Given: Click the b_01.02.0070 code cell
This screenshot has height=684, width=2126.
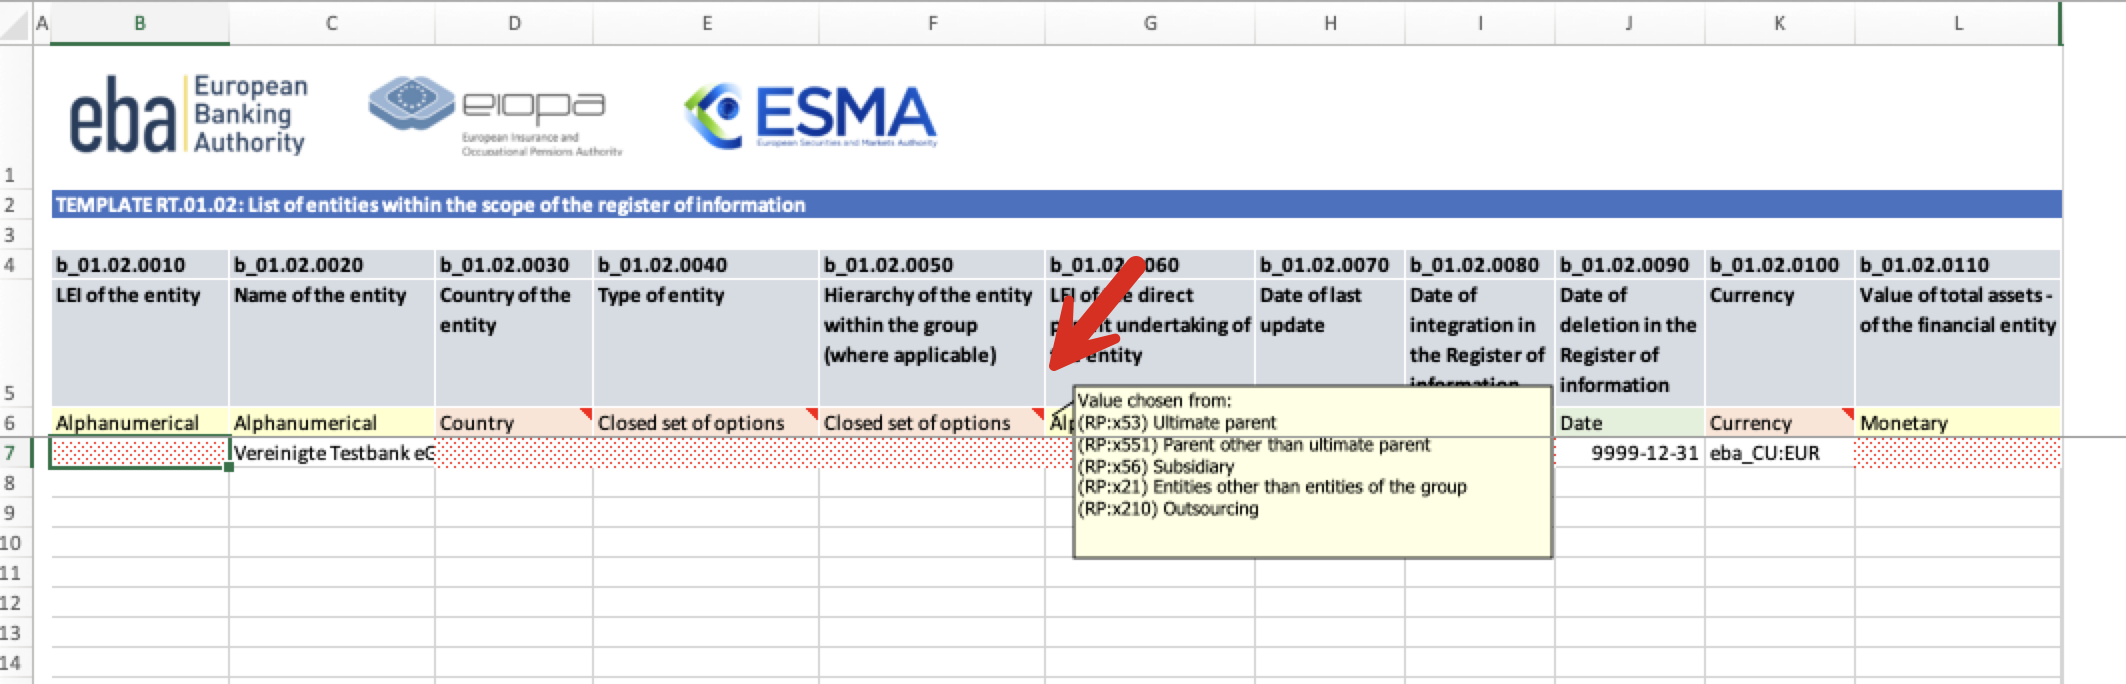Looking at the screenshot, I should pyautogui.click(x=1329, y=265).
